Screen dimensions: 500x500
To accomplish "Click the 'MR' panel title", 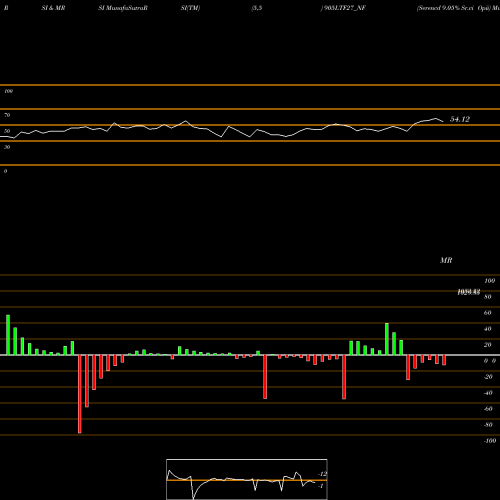I will pos(446,260).
